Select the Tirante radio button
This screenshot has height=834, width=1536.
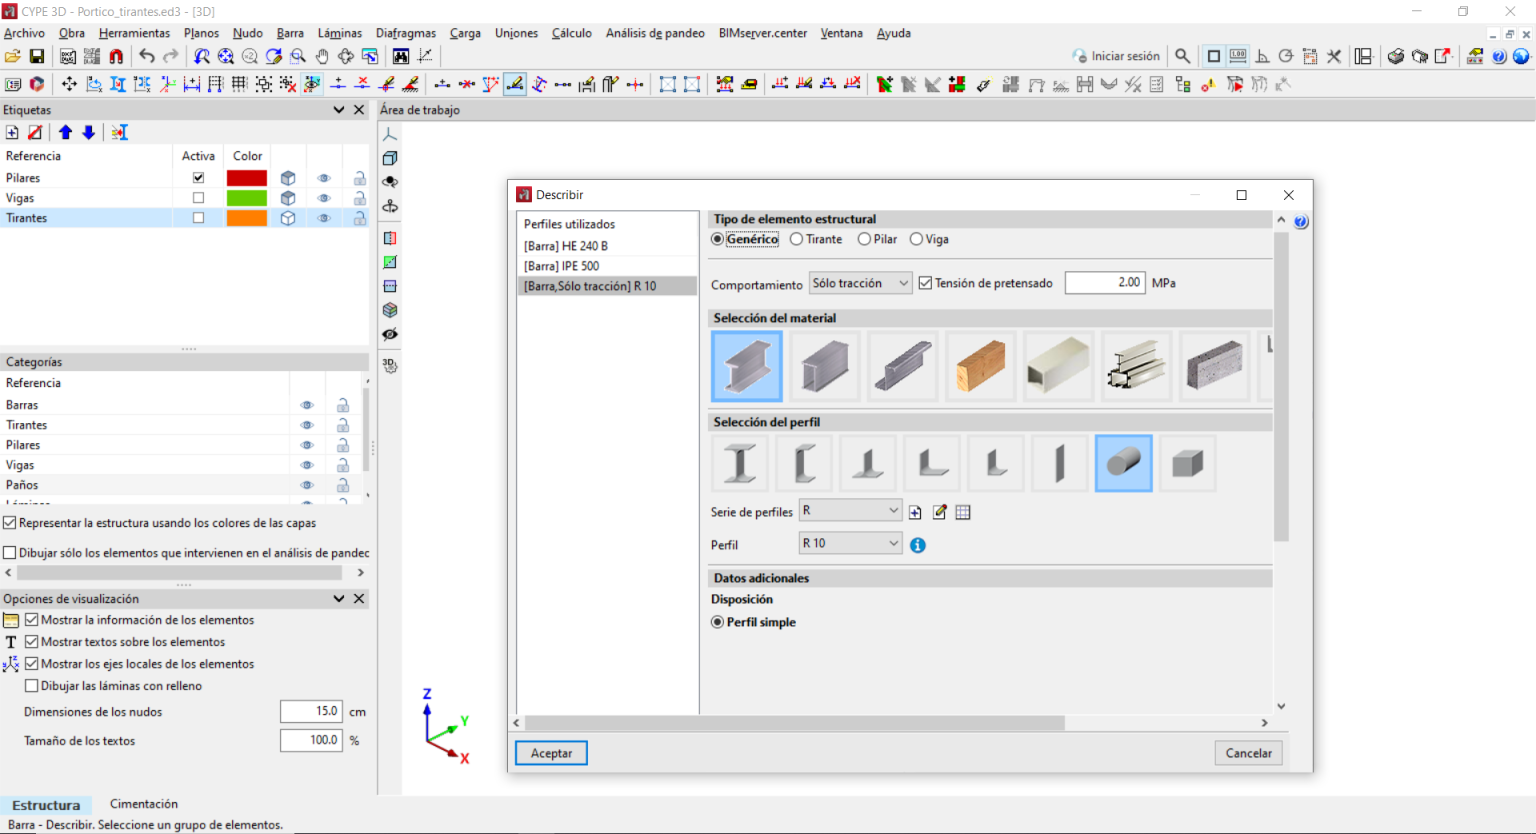(x=796, y=239)
